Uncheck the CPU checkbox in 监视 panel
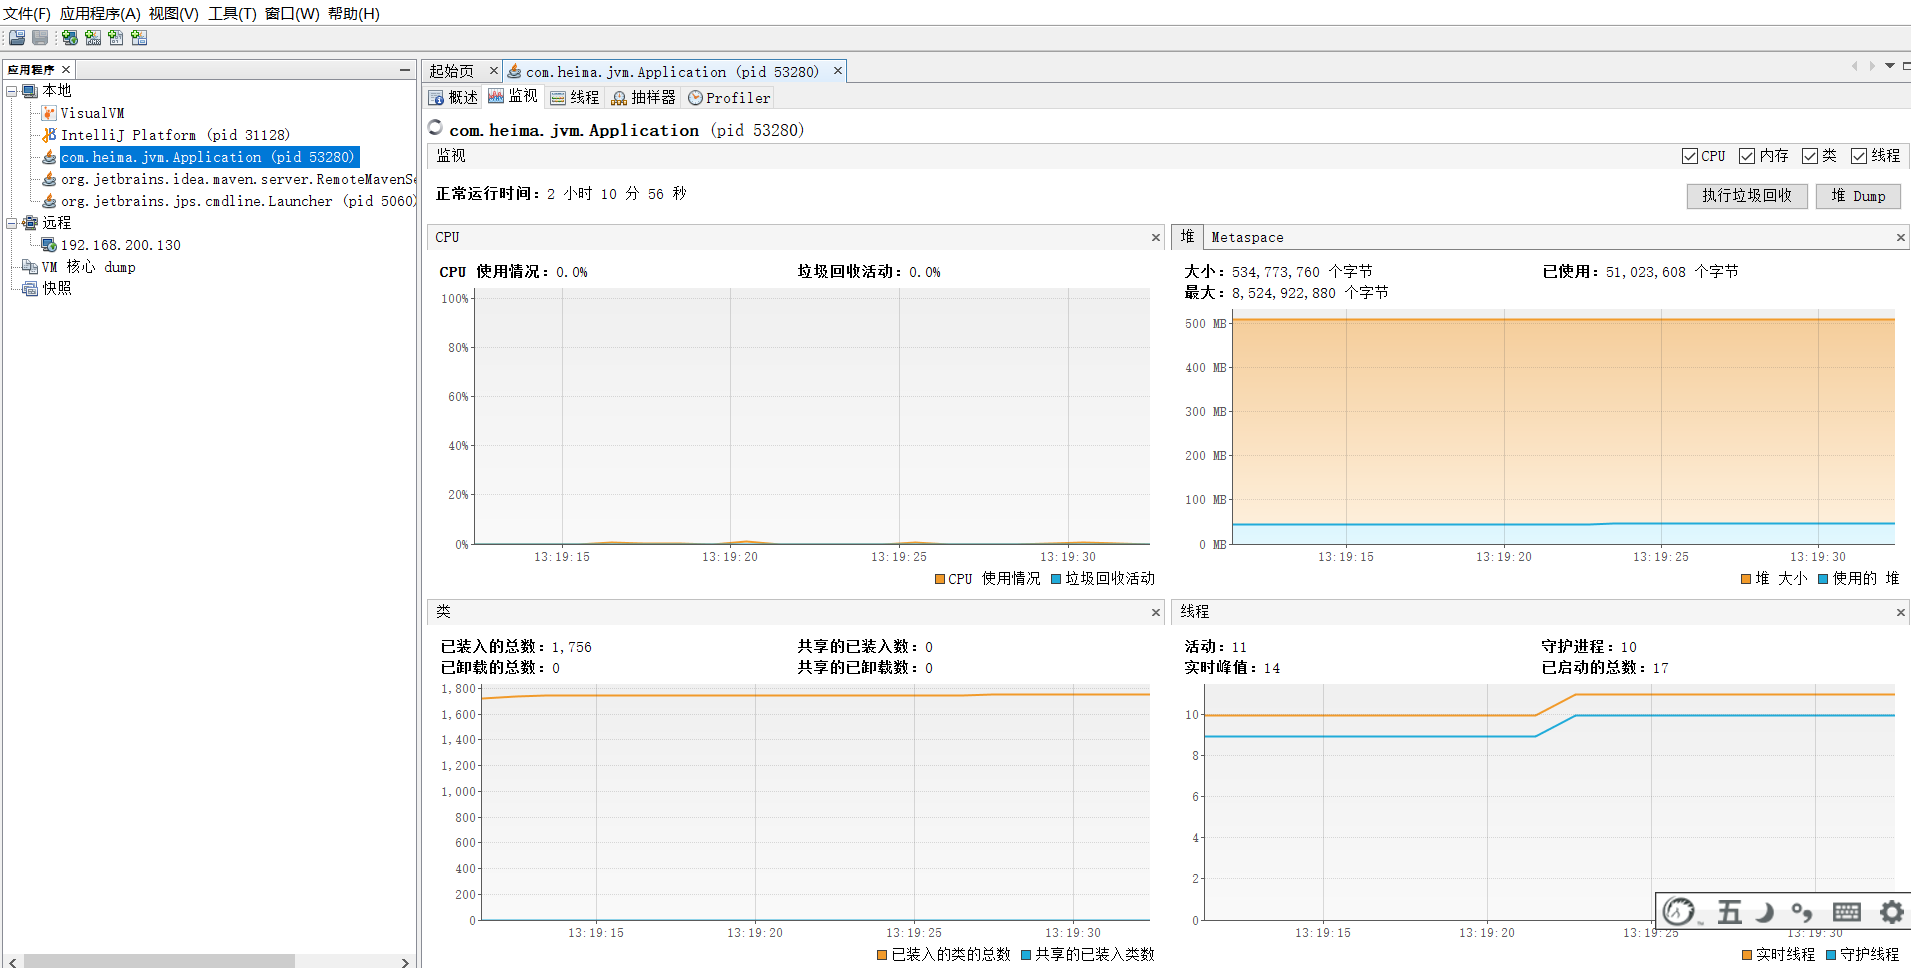The height and width of the screenshot is (968, 1911). click(1692, 156)
